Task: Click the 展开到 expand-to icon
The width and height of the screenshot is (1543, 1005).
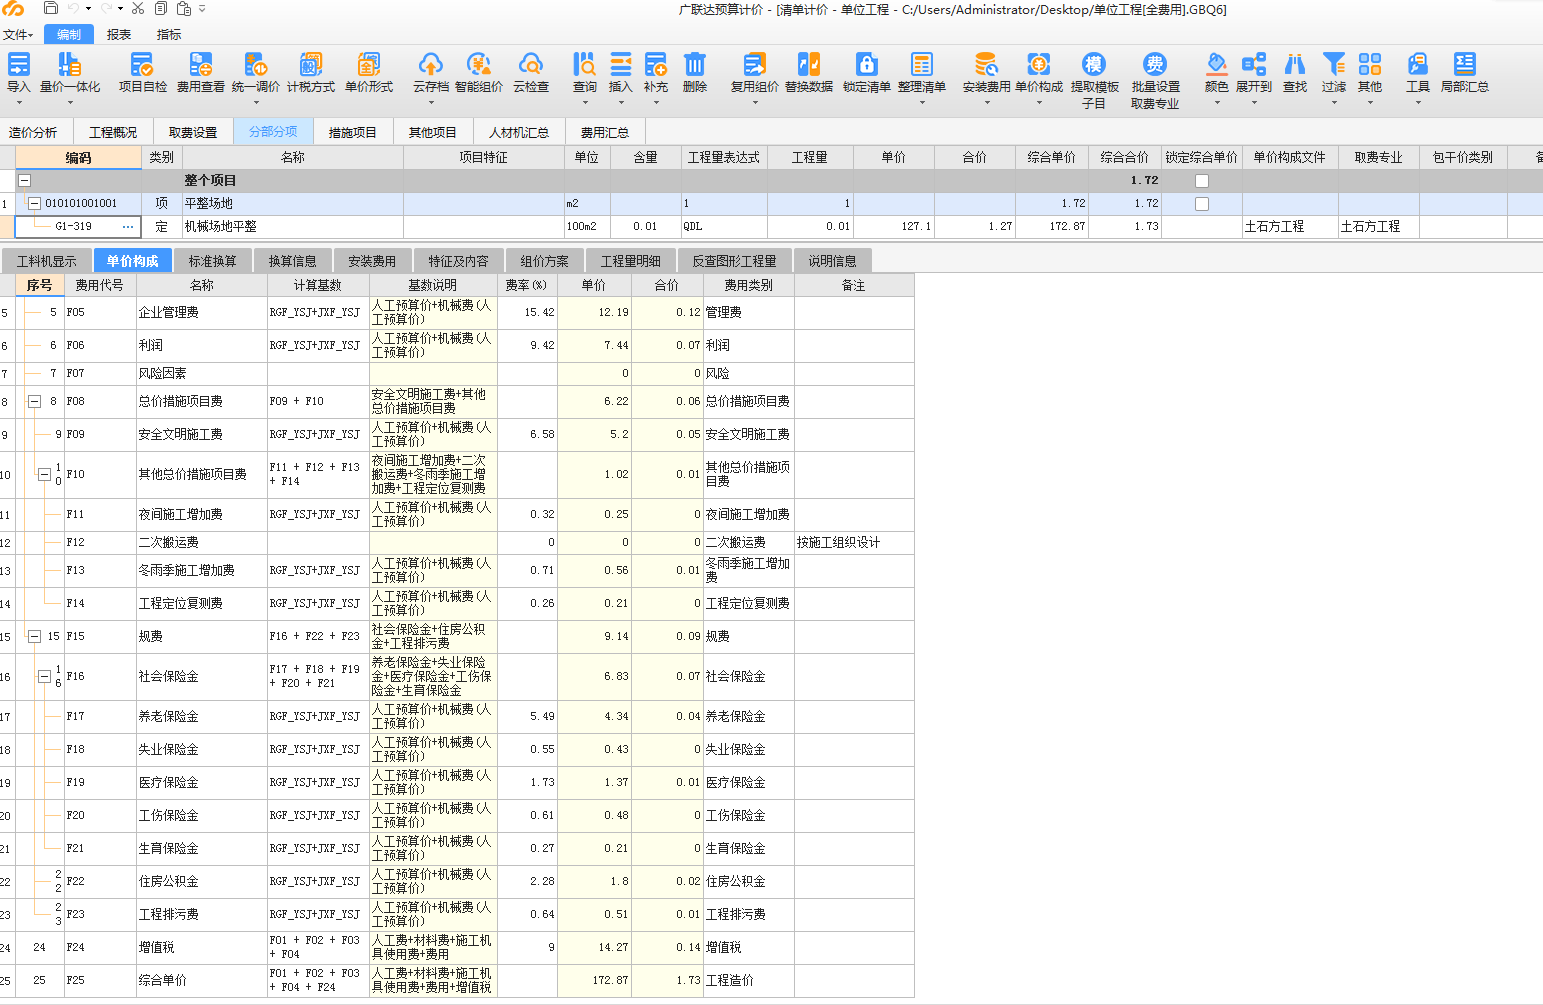Action: click(1253, 65)
